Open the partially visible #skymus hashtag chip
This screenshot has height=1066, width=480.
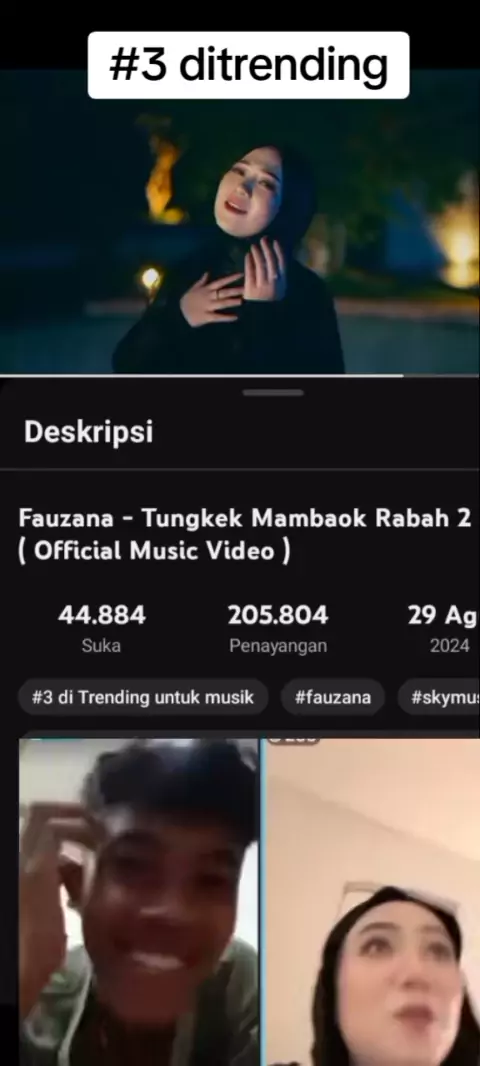click(439, 697)
